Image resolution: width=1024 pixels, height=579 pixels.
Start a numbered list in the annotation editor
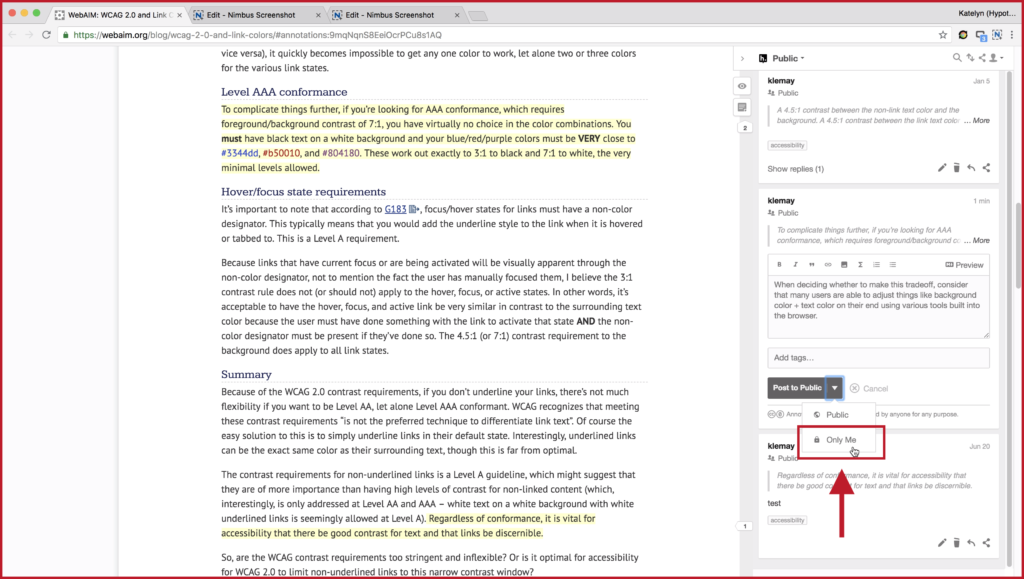876,265
